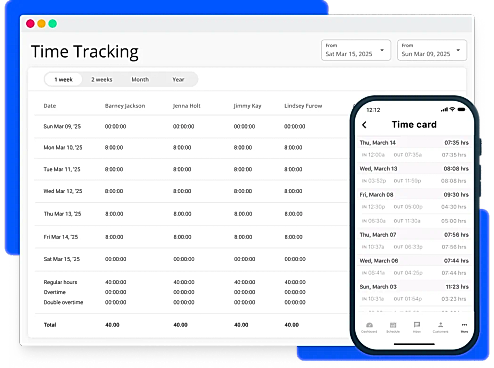Tap the More dots in the phone bottom bar
Screen dimensions: 494x368
[x=464, y=327]
